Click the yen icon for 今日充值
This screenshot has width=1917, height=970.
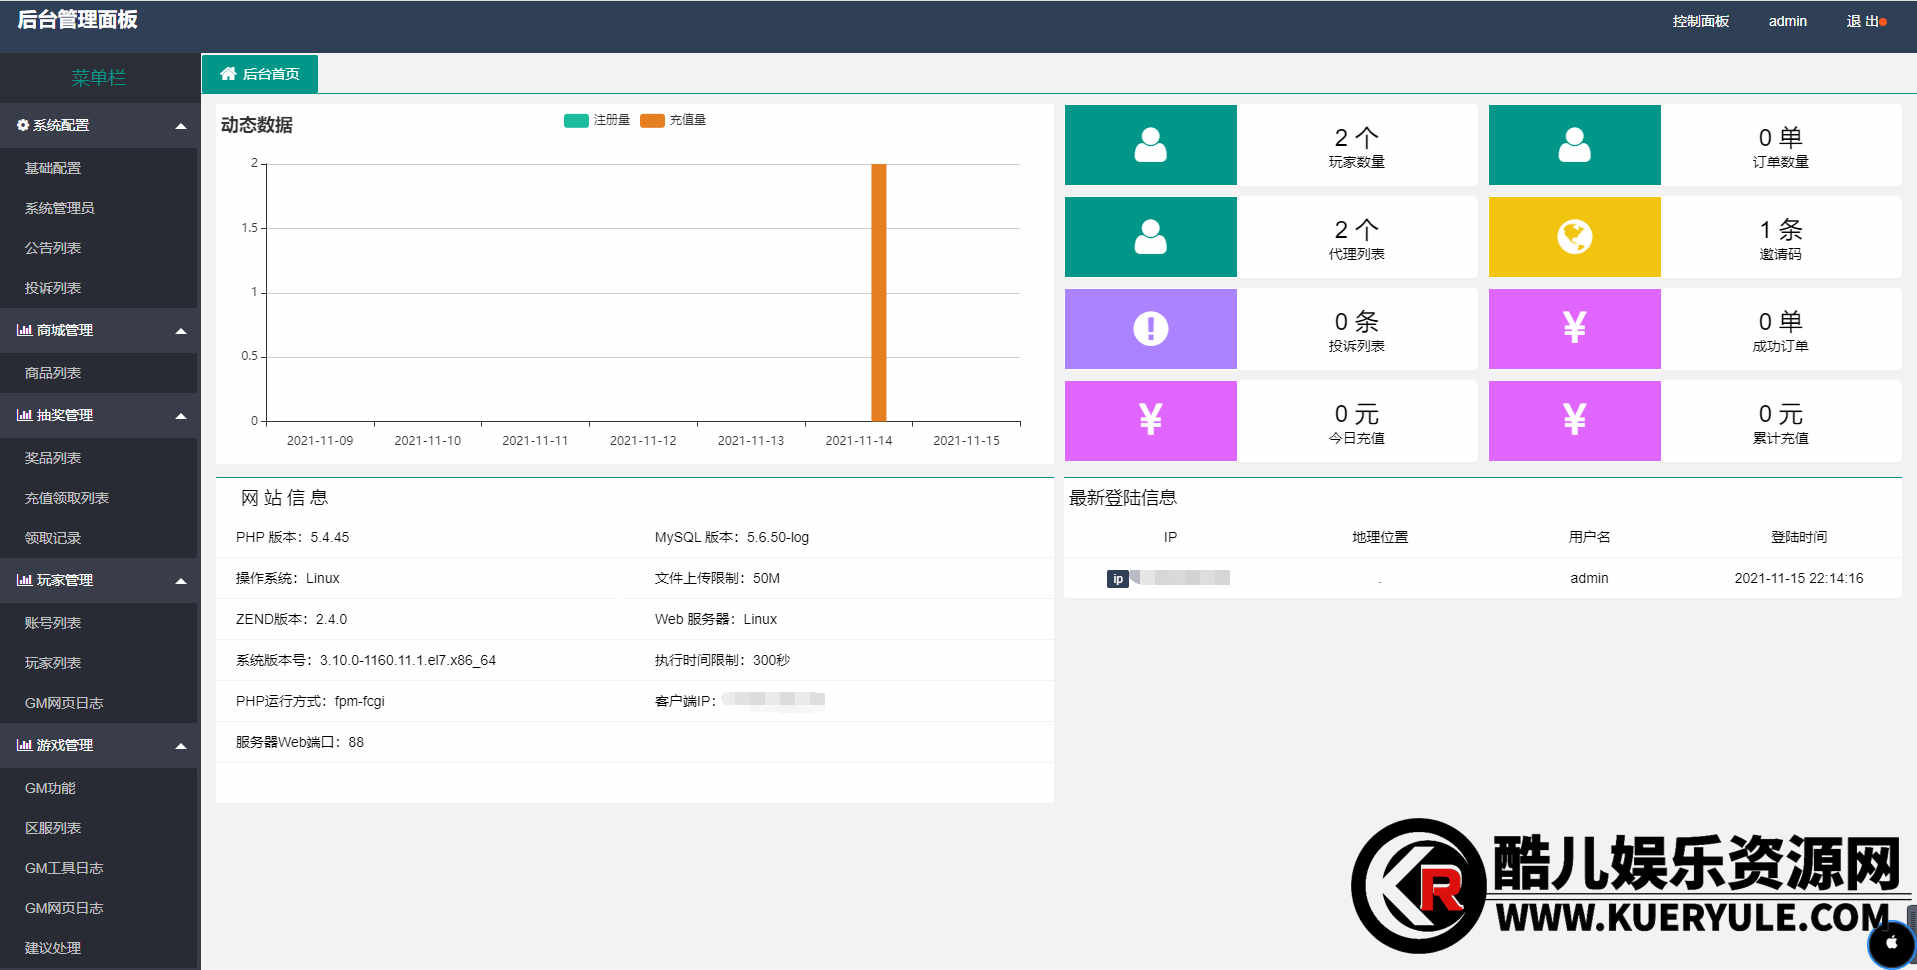(1150, 421)
